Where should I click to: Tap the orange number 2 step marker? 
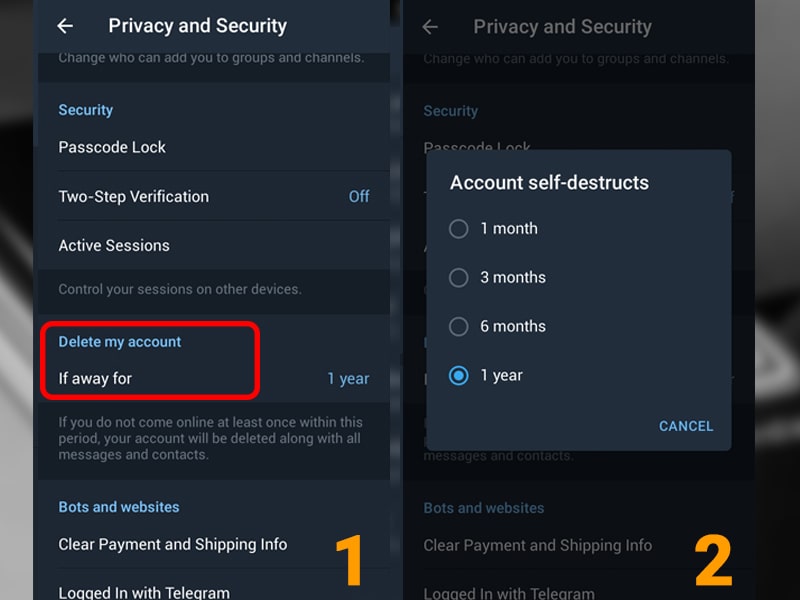tap(714, 559)
